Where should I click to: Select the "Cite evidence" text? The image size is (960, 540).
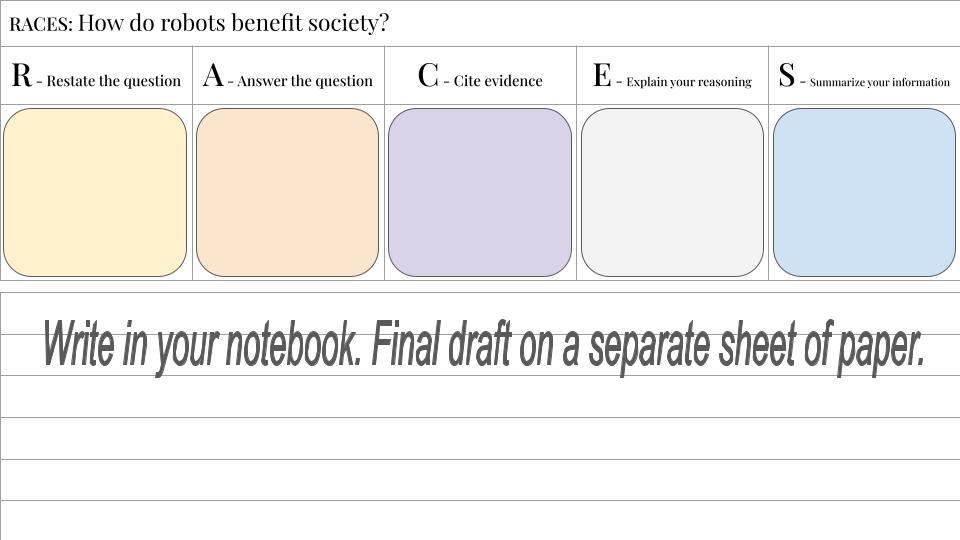[x=498, y=81]
